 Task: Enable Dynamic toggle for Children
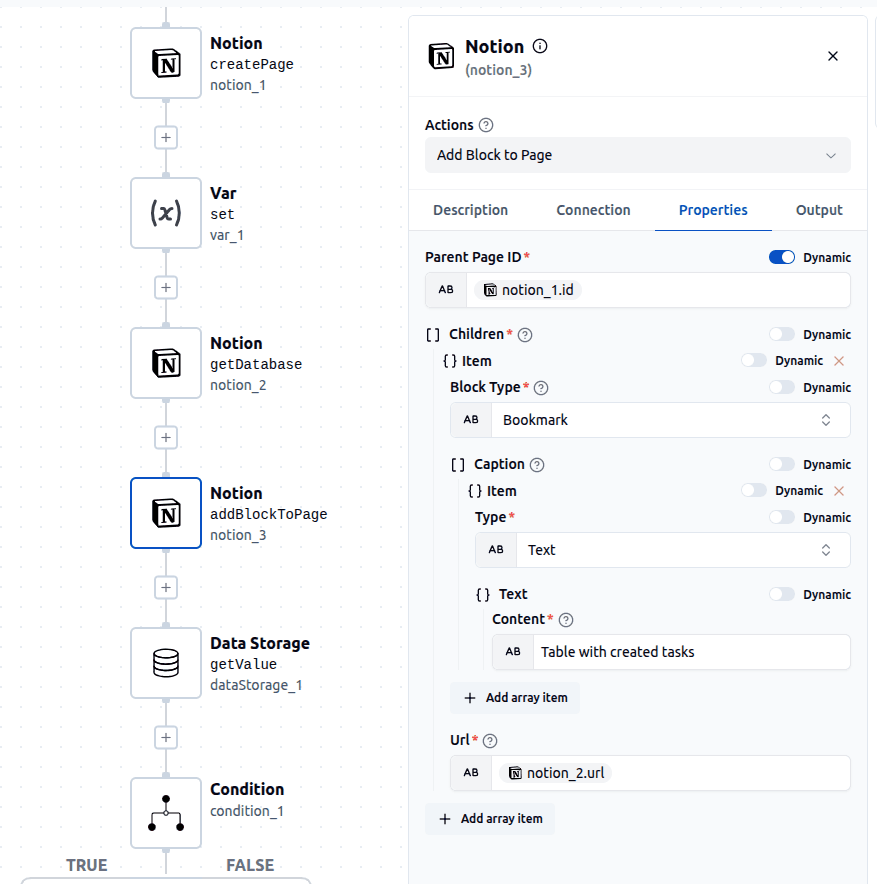[782, 334]
